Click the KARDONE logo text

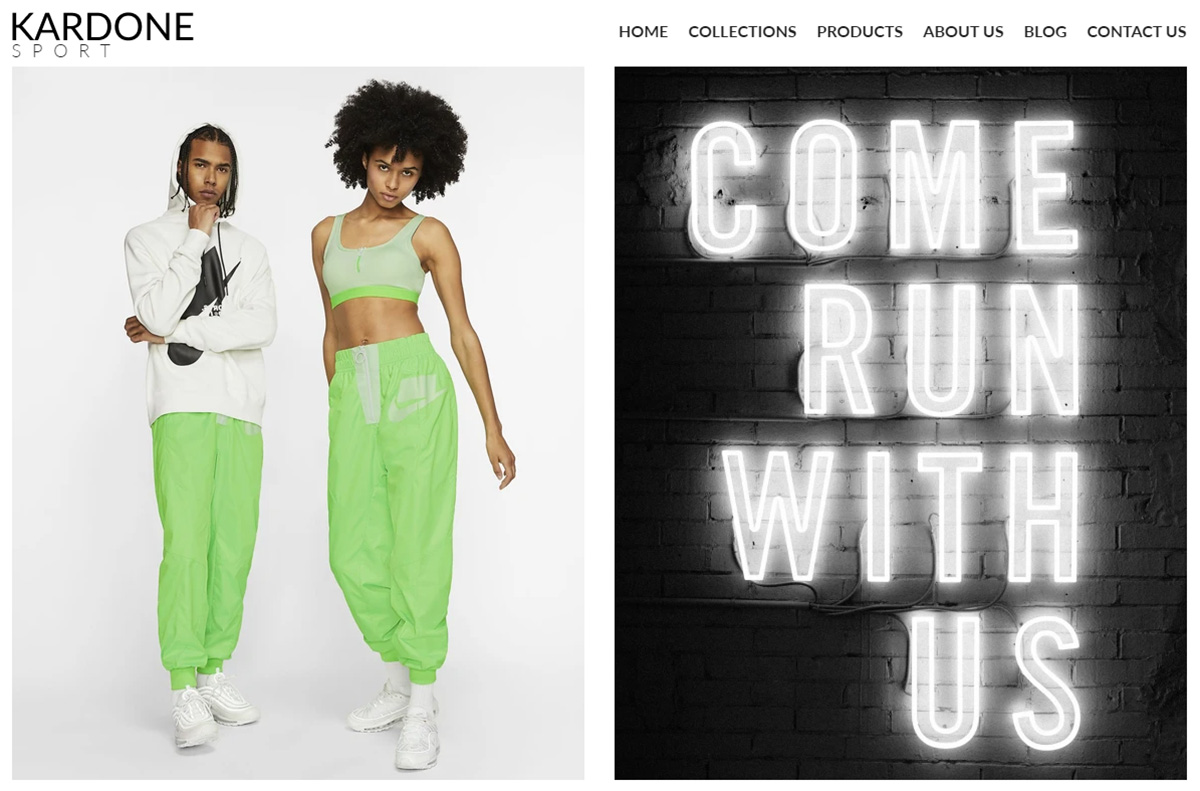[102, 26]
